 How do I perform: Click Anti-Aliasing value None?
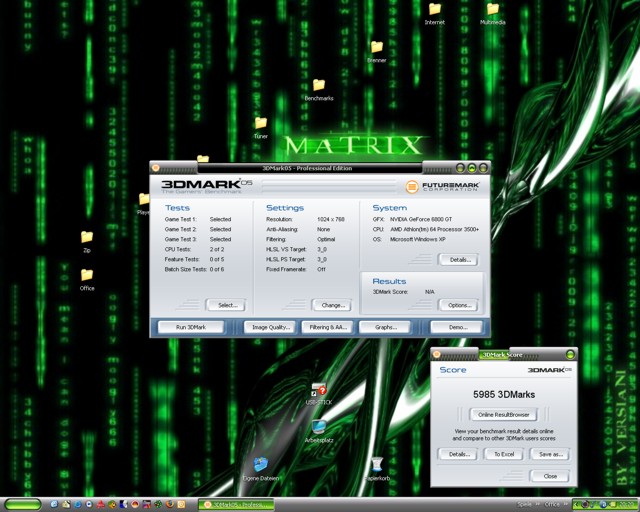click(x=323, y=229)
